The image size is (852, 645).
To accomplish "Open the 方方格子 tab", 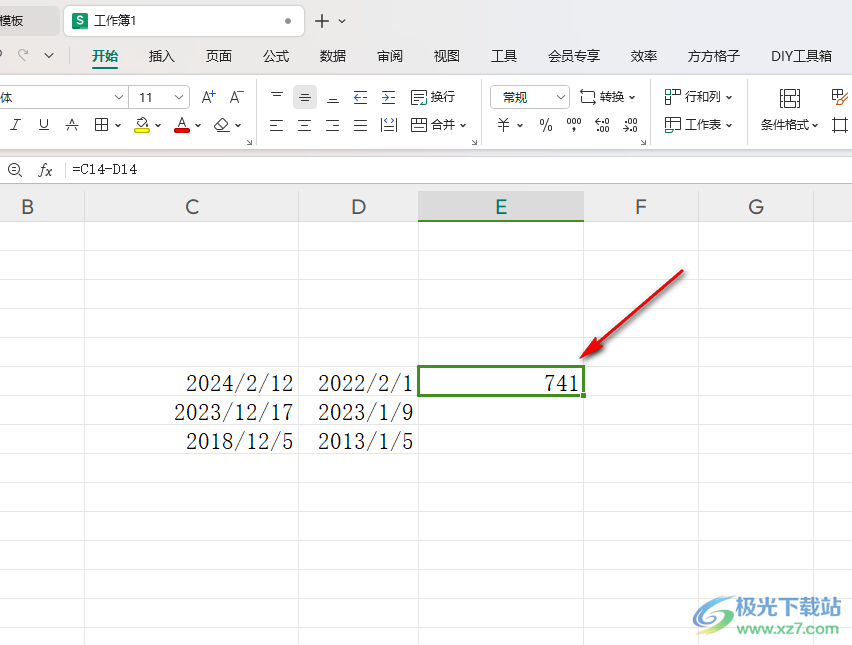I will [x=713, y=56].
